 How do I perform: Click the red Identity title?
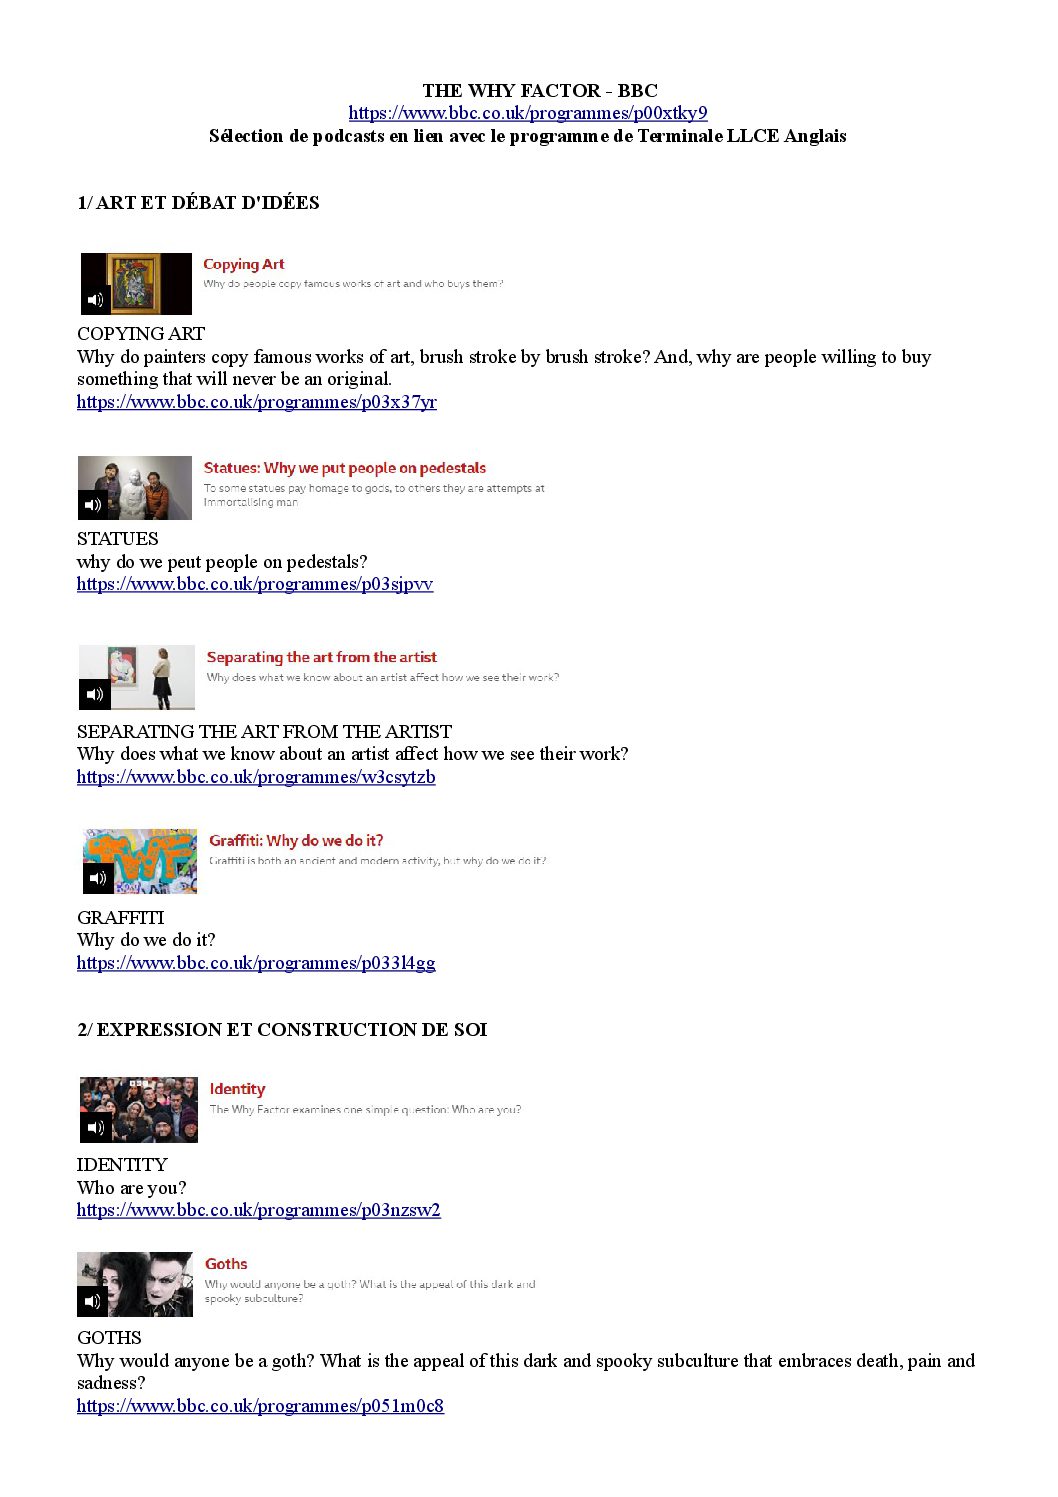pos(237,1089)
